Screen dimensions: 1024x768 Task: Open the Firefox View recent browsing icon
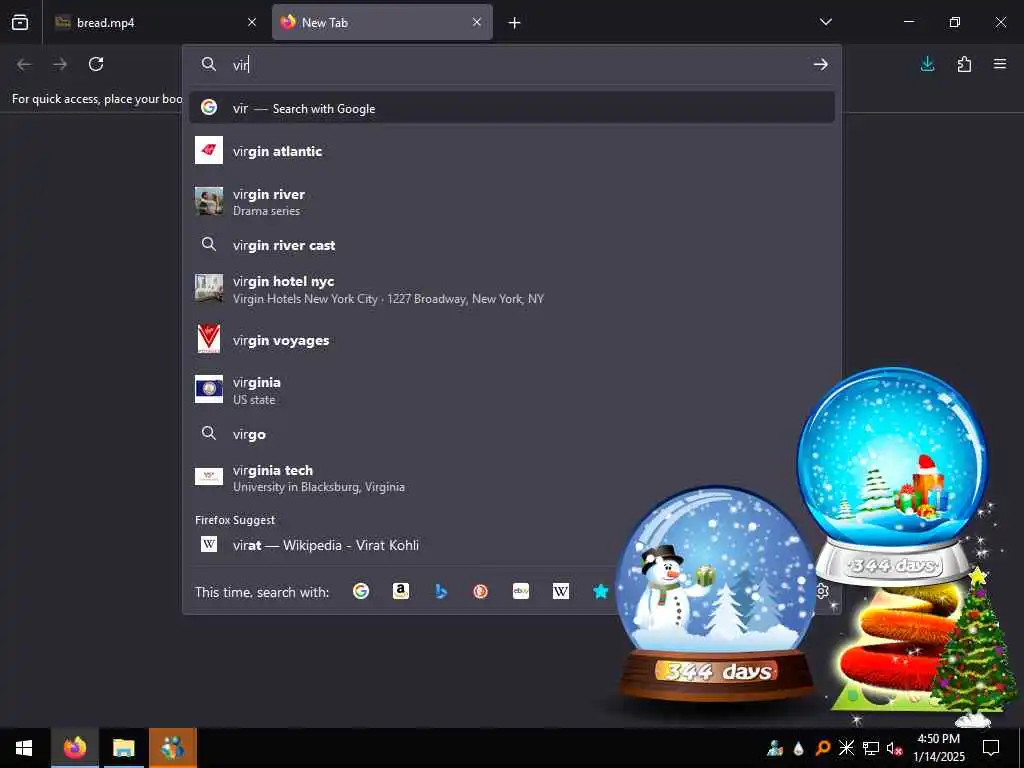click(20, 22)
